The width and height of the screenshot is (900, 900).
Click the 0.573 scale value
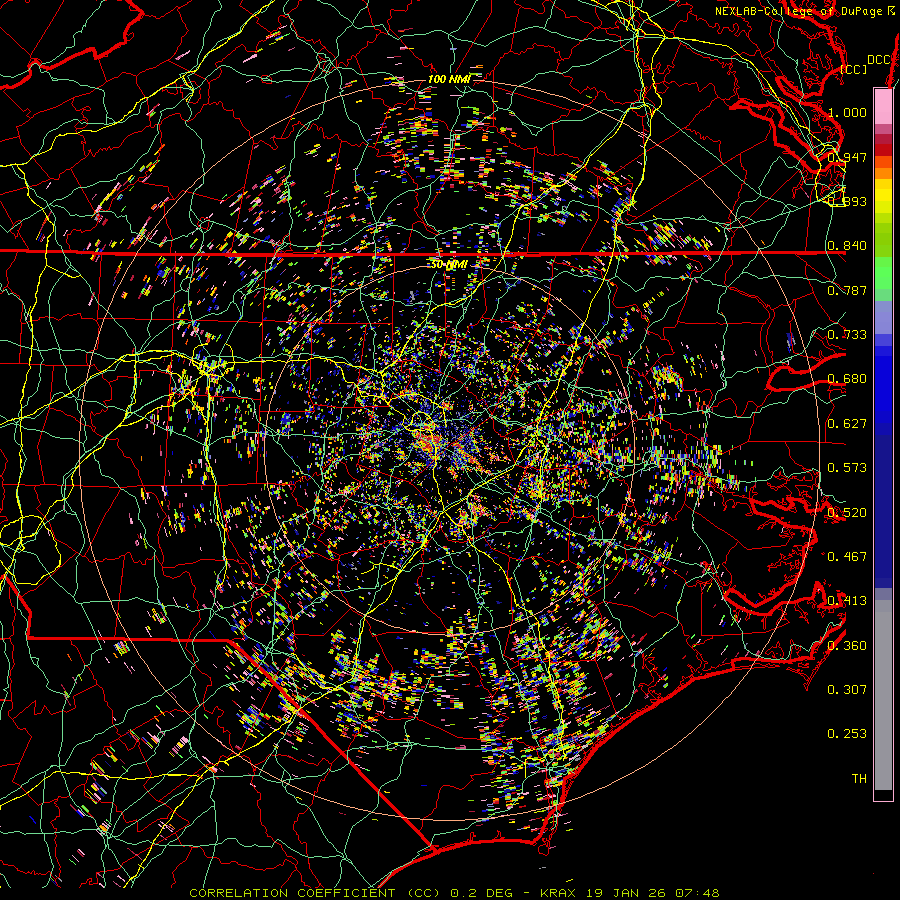click(x=847, y=468)
